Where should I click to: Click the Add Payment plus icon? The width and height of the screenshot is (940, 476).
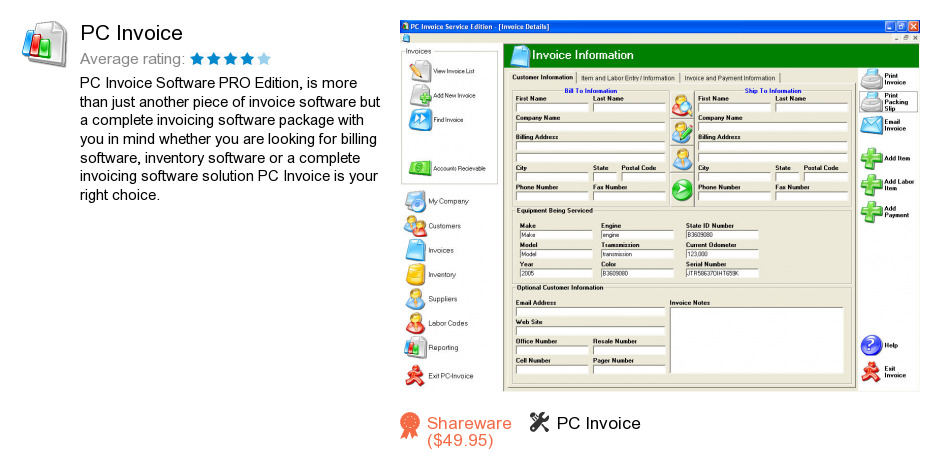(x=871, y=212)
